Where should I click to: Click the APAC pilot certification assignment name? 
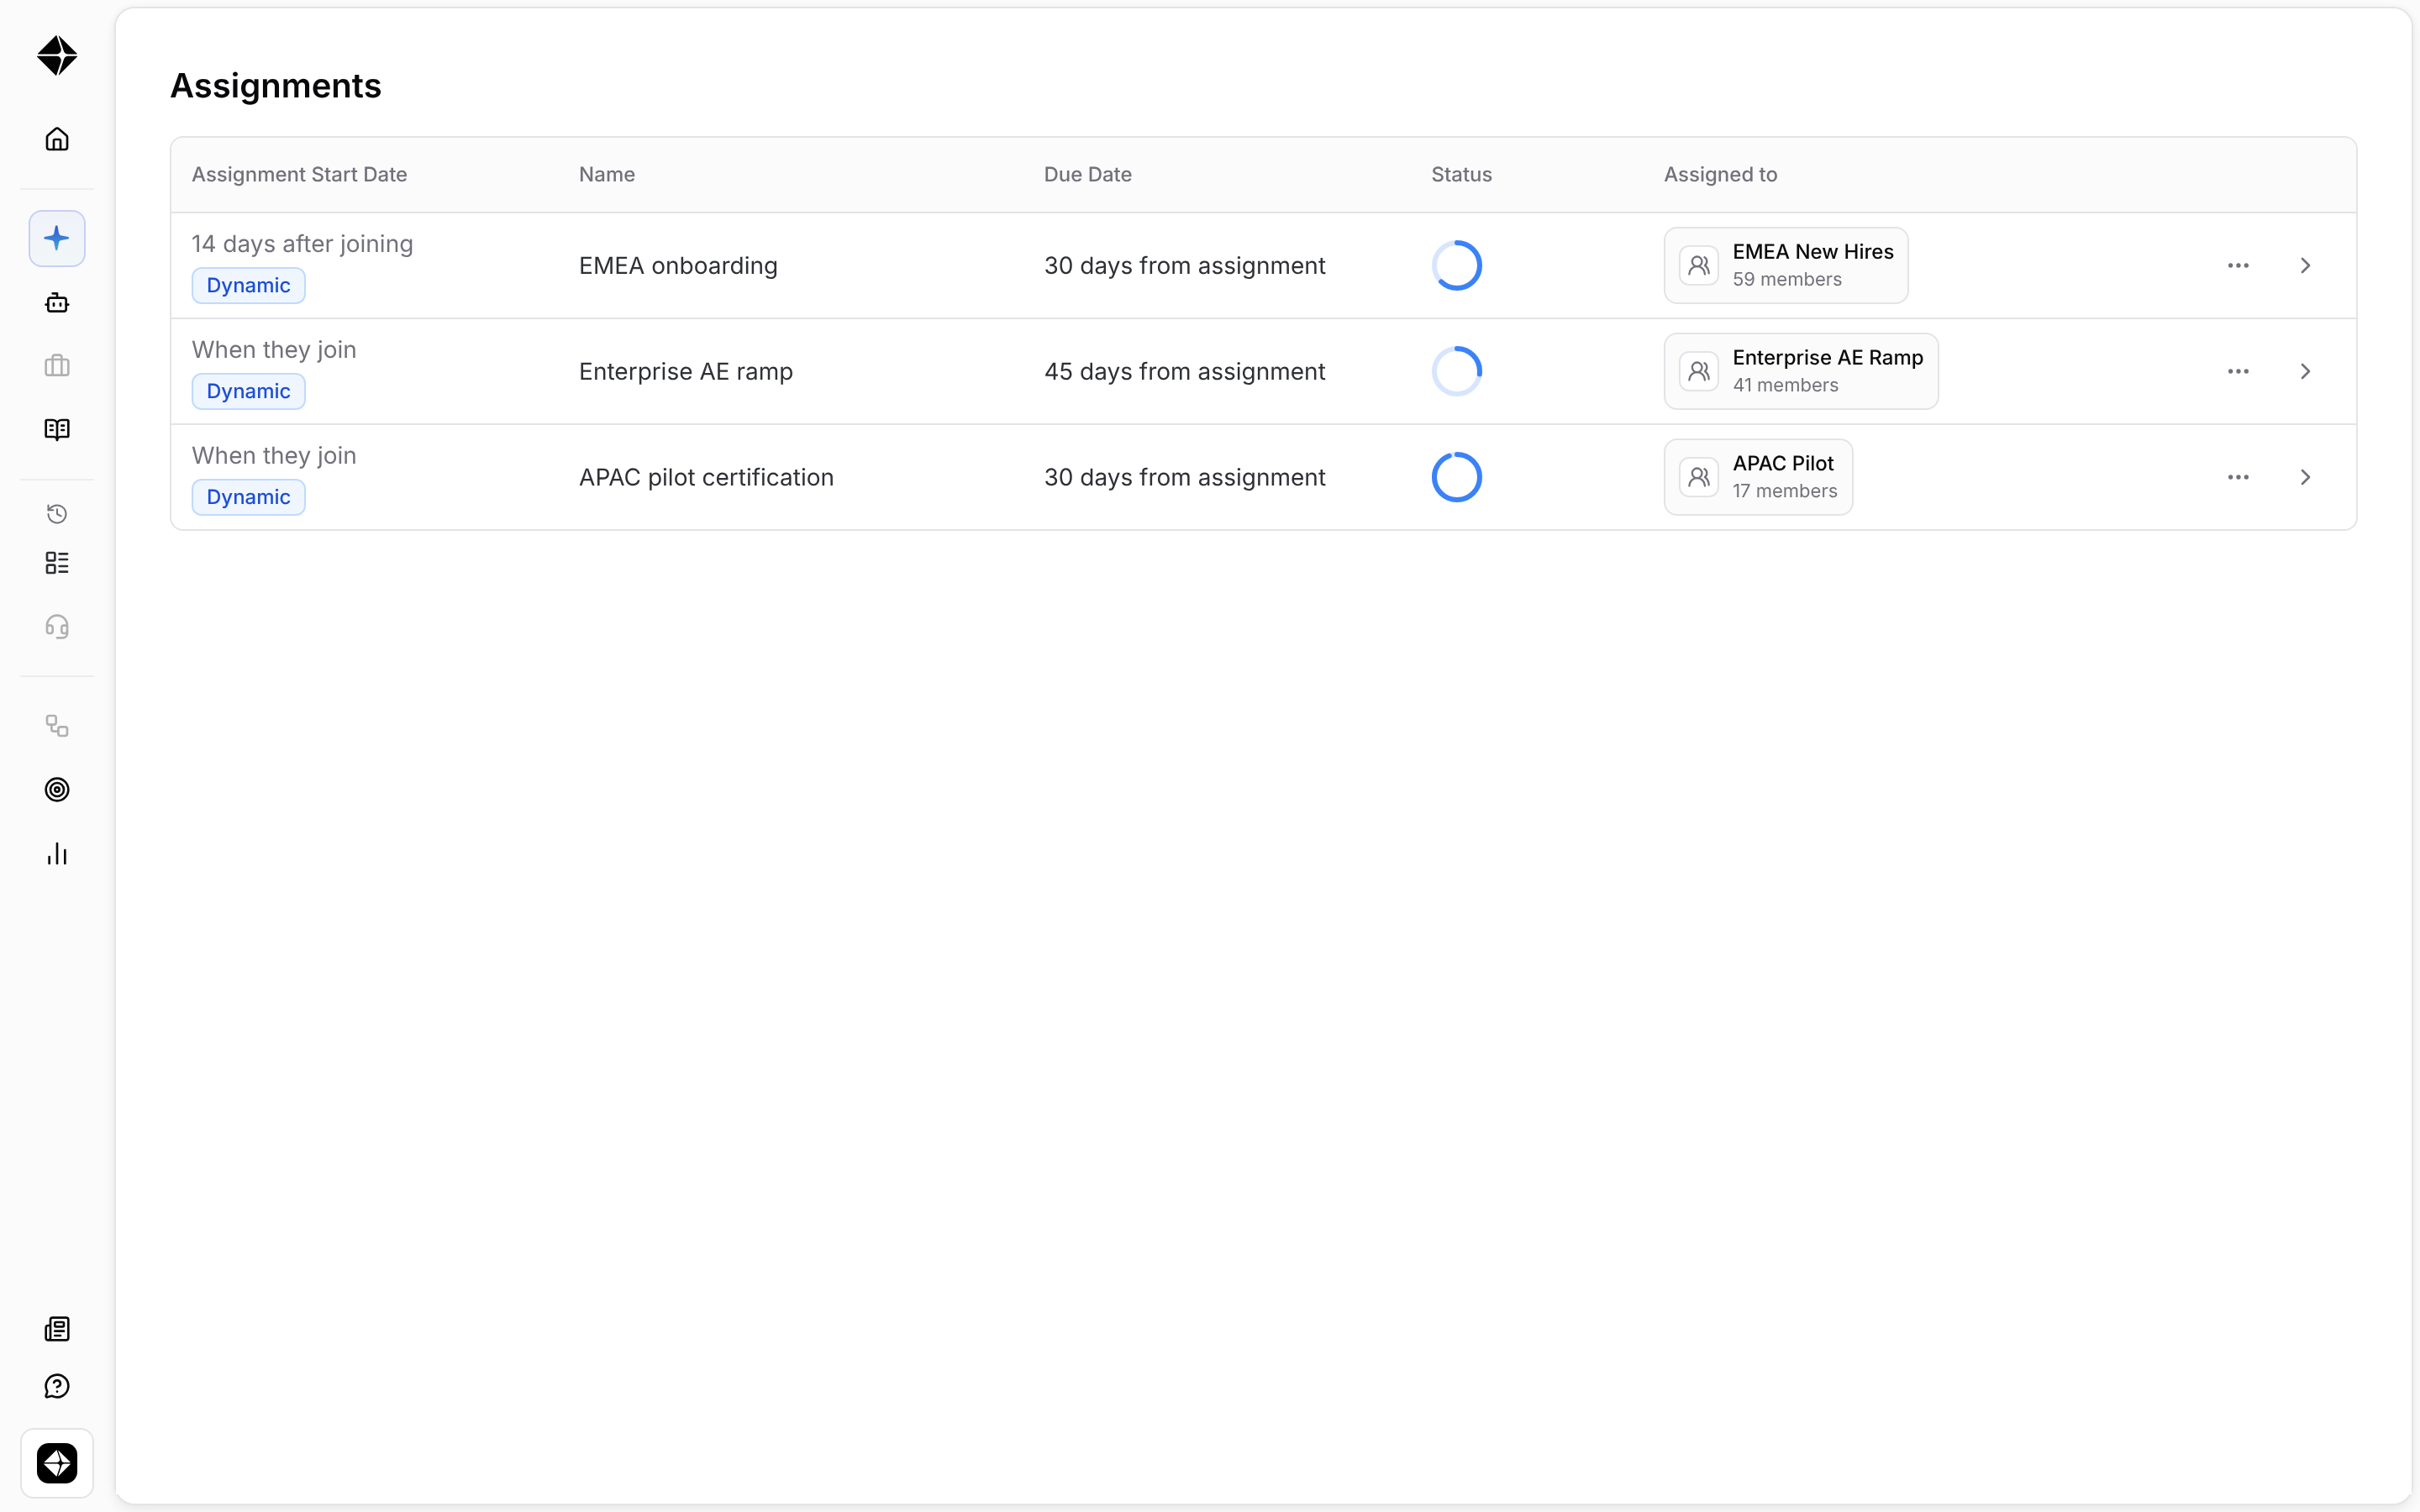point(706,478)
